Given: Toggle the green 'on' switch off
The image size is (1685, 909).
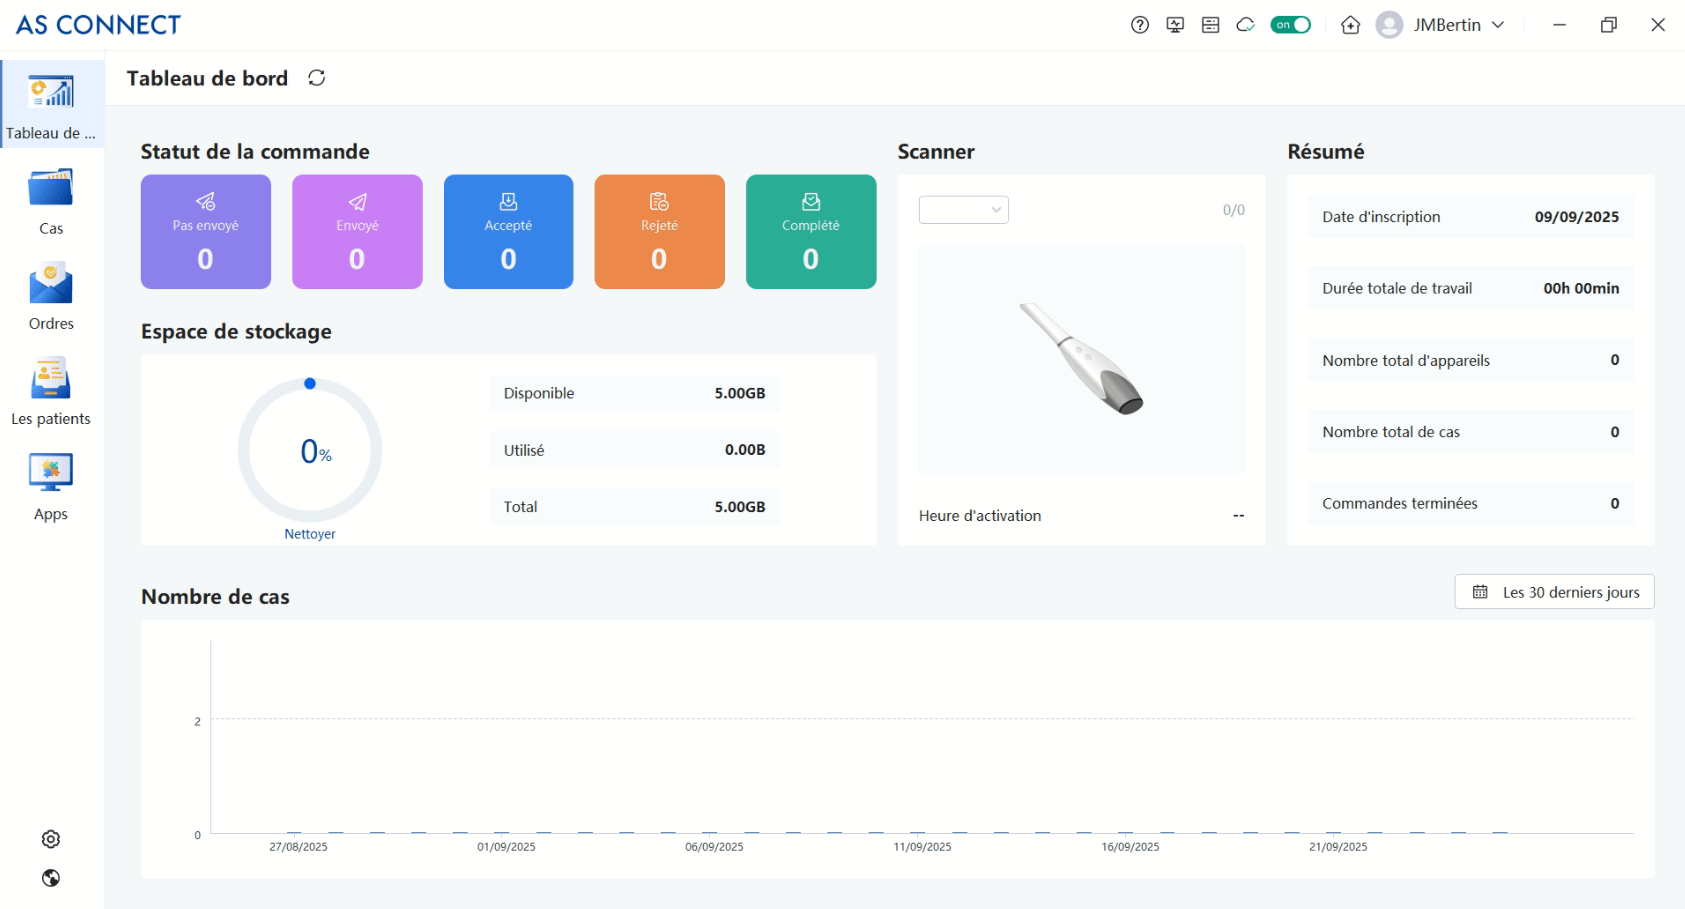Looking at the screenshot, I should pyautogui.click(x=1290, y=25).
